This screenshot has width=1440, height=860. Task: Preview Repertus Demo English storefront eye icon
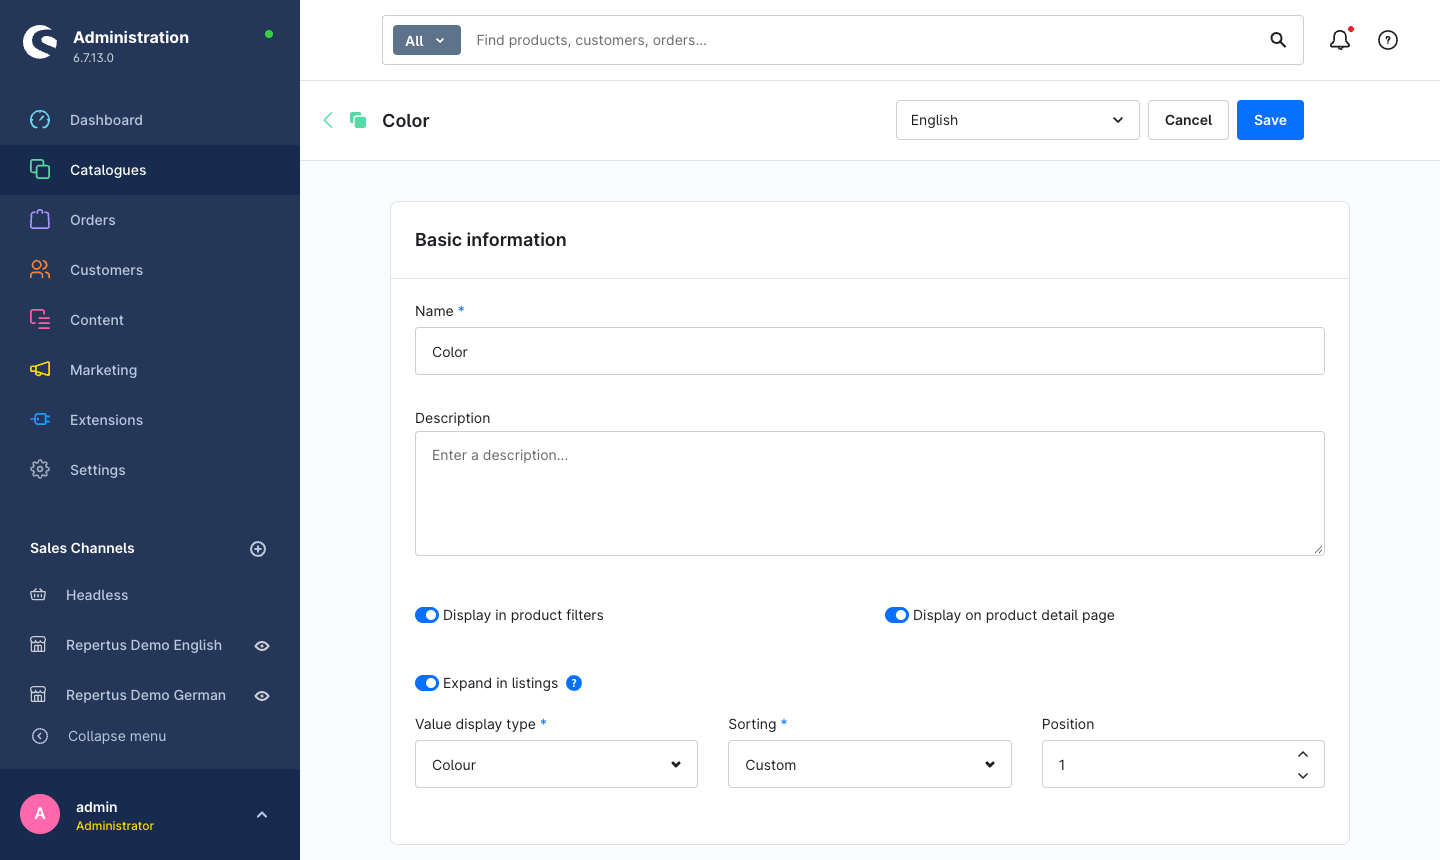coord(262,646)
